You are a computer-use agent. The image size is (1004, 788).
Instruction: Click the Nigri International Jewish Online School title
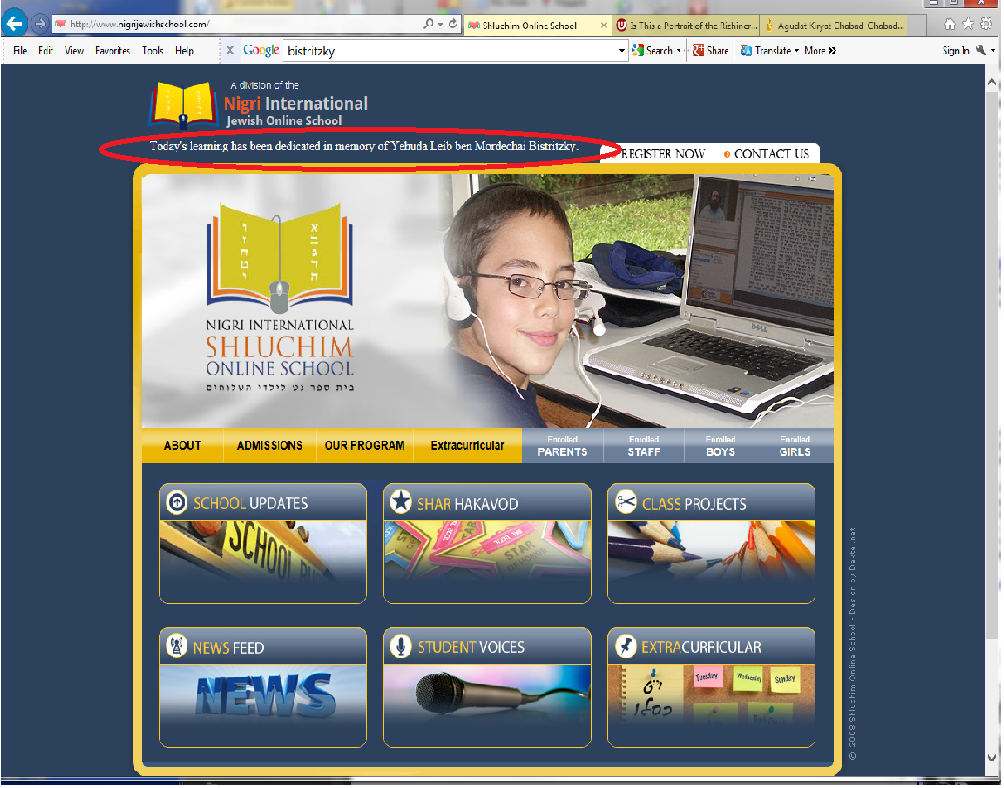[296, 111]
